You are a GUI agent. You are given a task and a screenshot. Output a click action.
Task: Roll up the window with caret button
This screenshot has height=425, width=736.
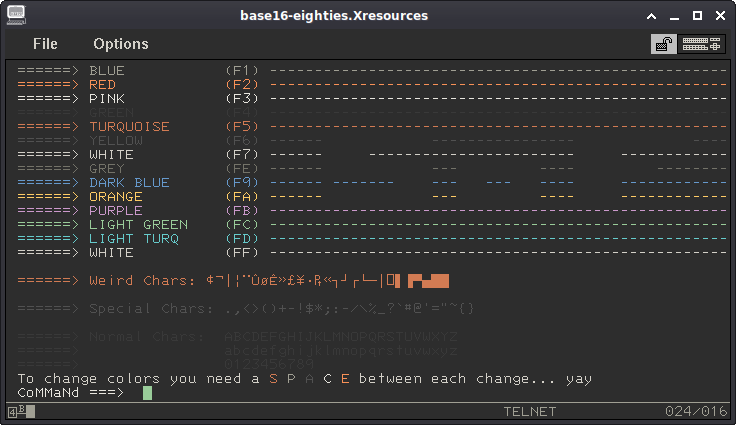coord(652,16)
